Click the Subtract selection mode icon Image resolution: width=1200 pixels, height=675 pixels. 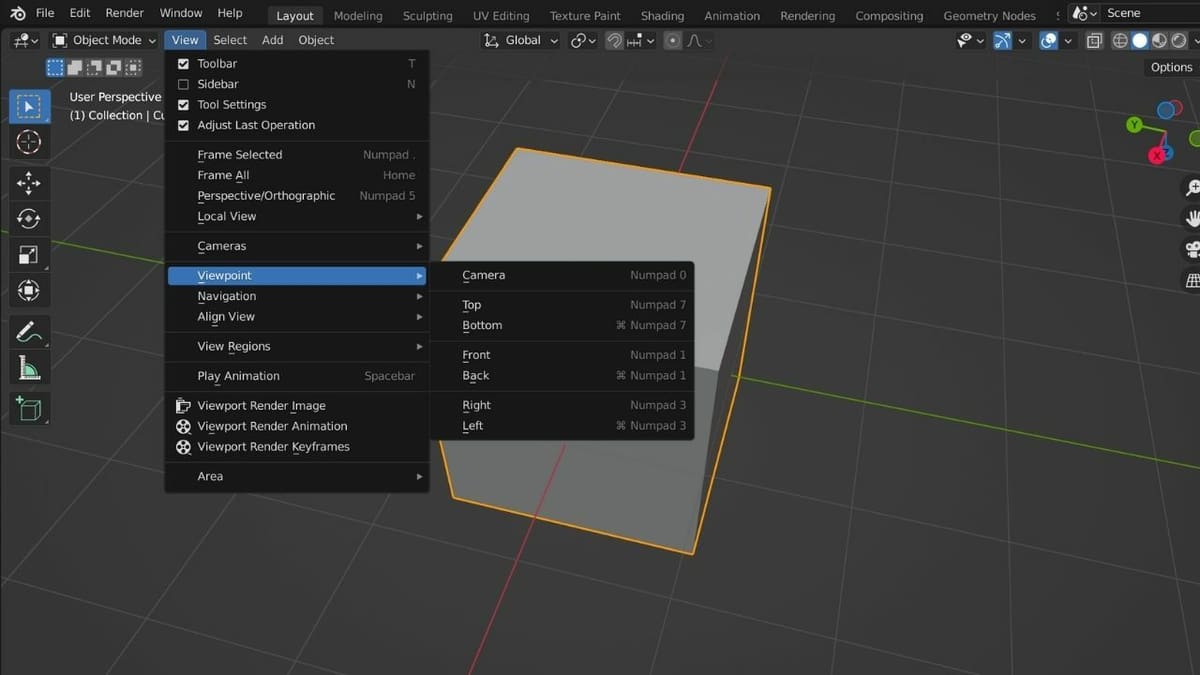94,68
